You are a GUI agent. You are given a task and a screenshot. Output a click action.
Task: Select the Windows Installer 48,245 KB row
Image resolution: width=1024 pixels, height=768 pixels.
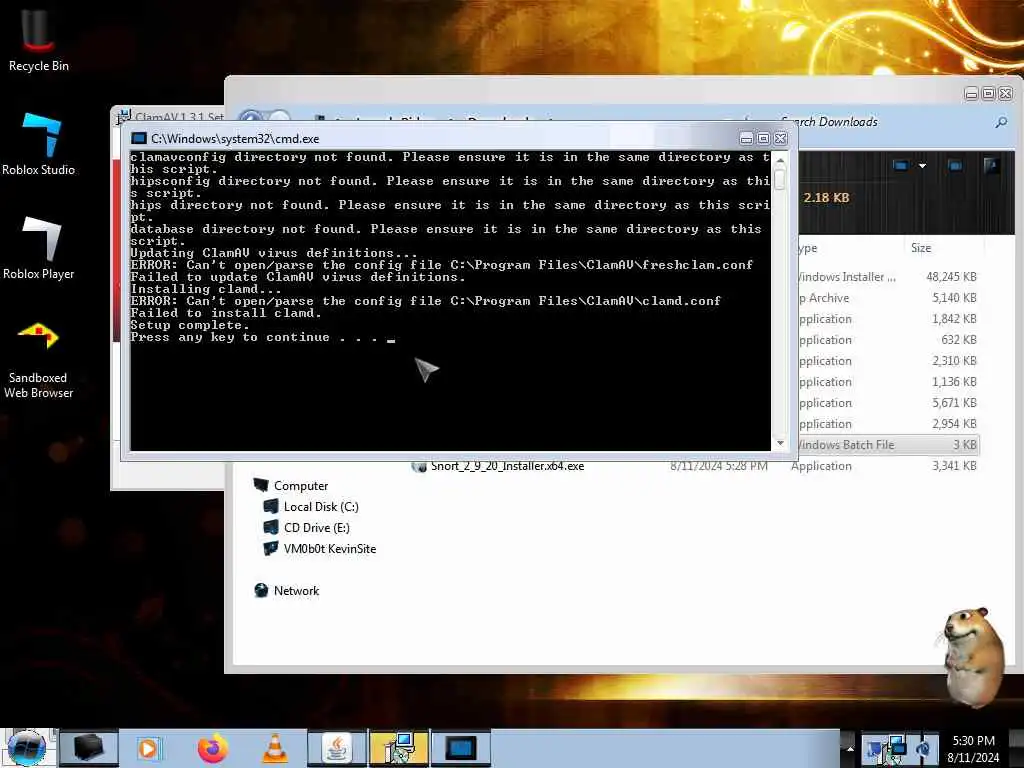[888, 277]
